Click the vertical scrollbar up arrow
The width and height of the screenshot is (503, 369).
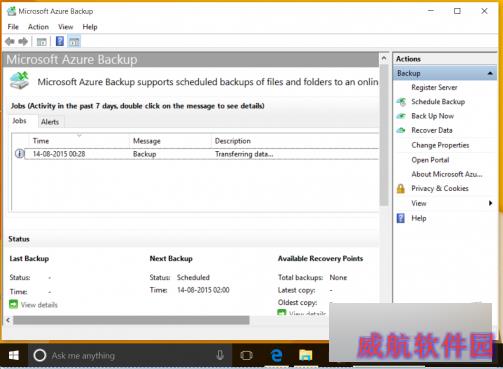click(x=384, y=58)
